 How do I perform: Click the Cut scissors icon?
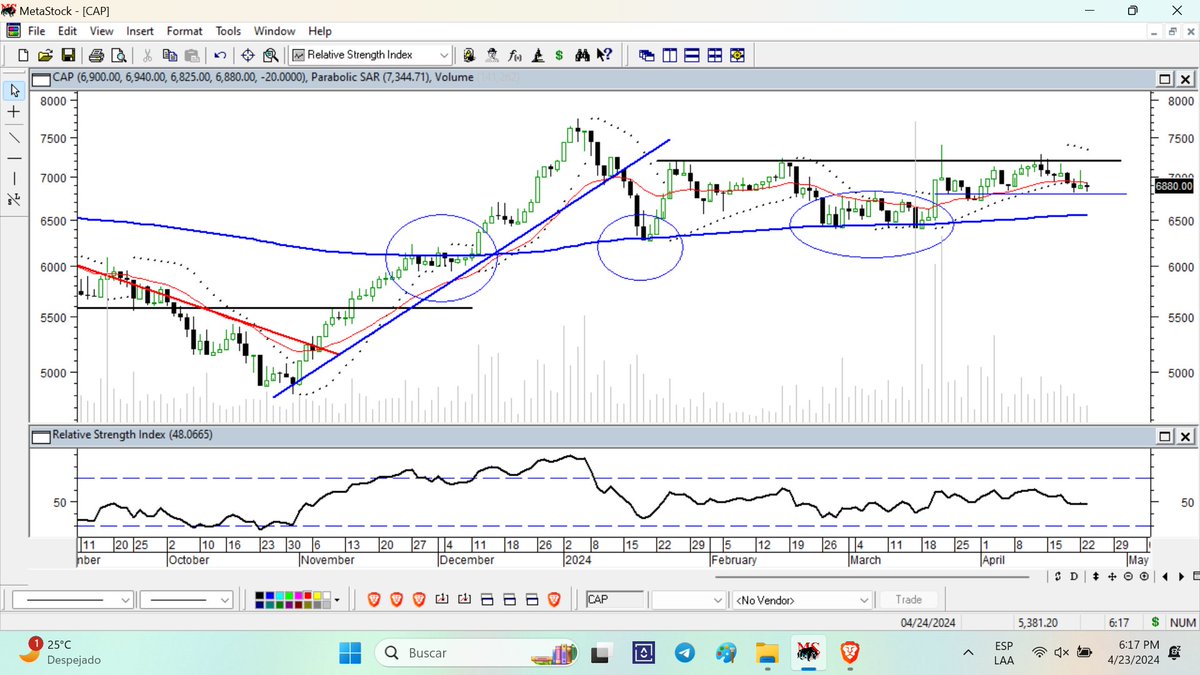click(148, 55)
